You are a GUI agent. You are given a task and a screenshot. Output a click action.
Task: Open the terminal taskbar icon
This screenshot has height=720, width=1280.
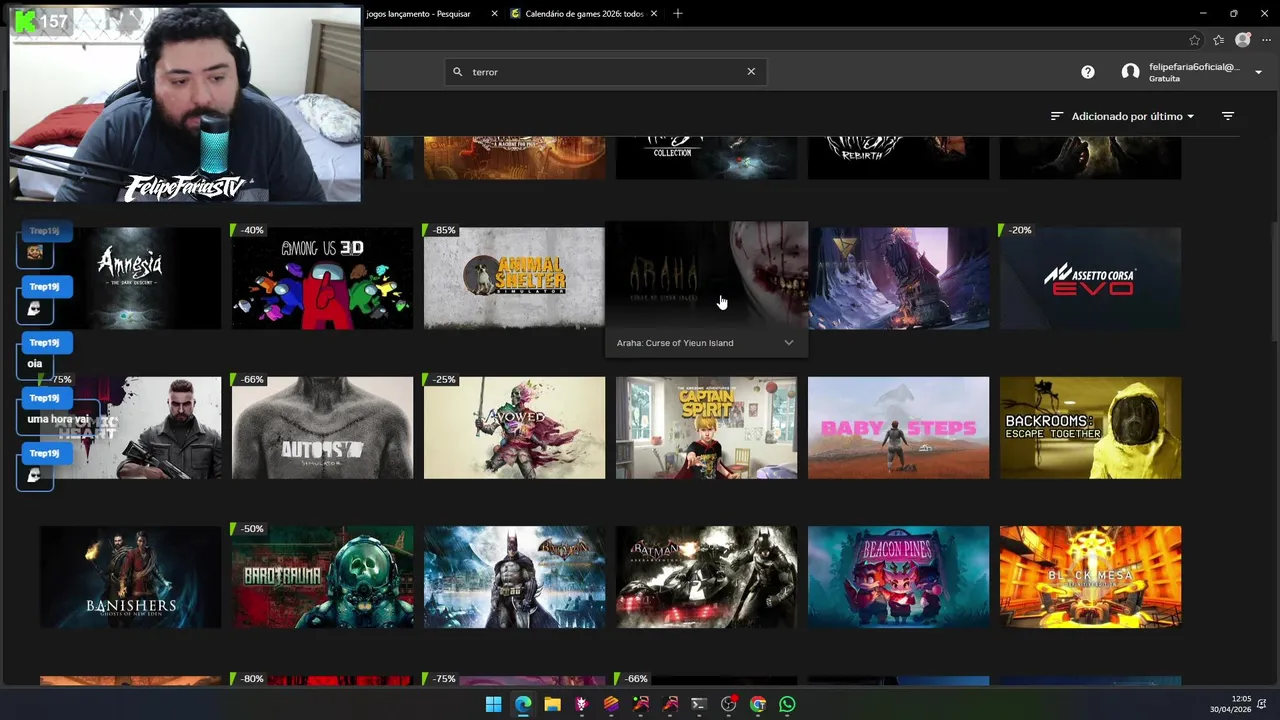tap(699, 704)
